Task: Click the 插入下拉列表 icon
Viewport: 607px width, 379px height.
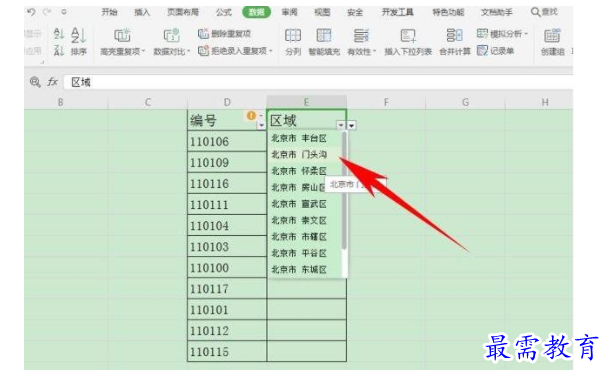Action: coord(408,36)
